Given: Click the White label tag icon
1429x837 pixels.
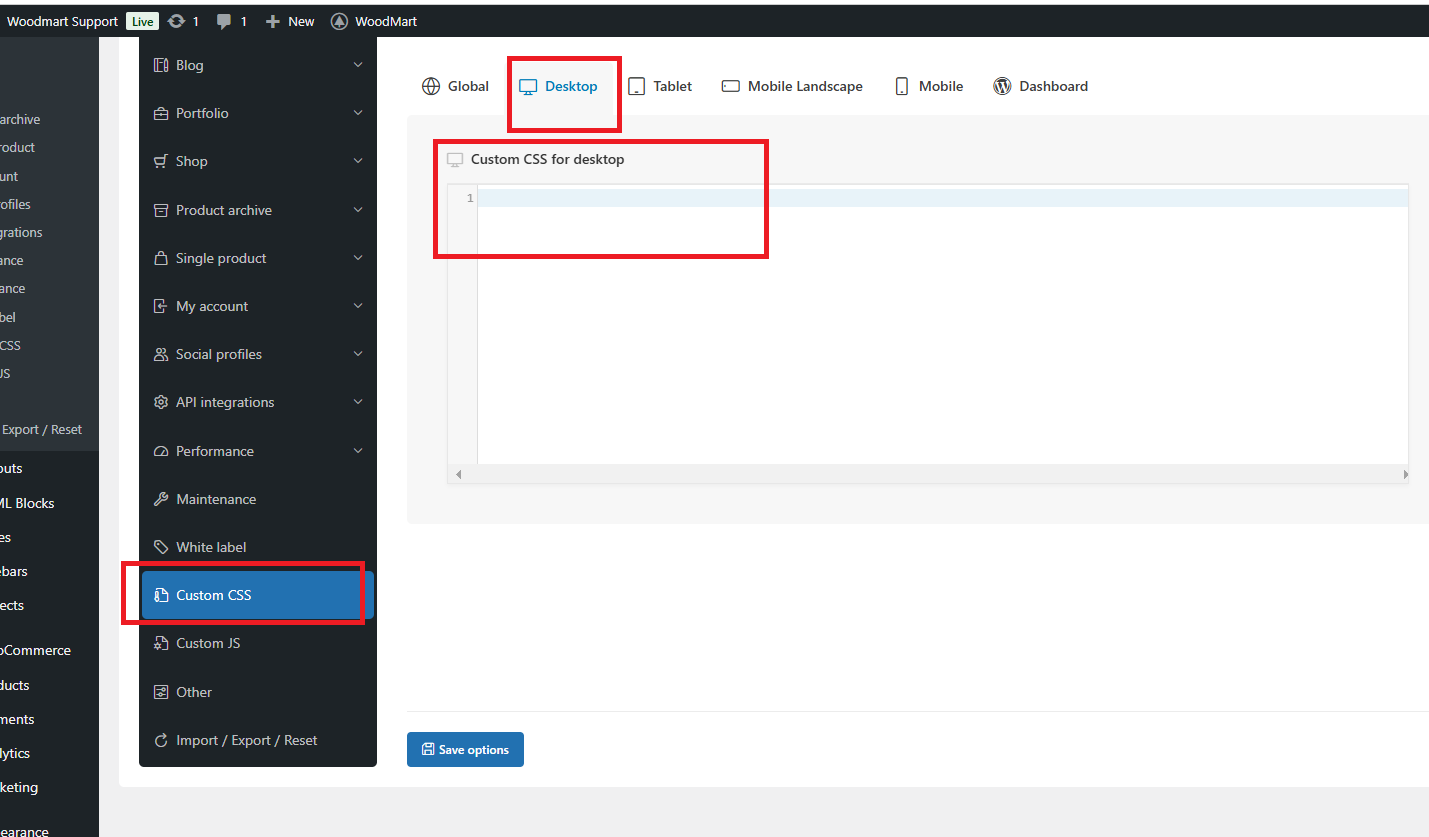Looking at the screenshot, I should click(160, 547).
